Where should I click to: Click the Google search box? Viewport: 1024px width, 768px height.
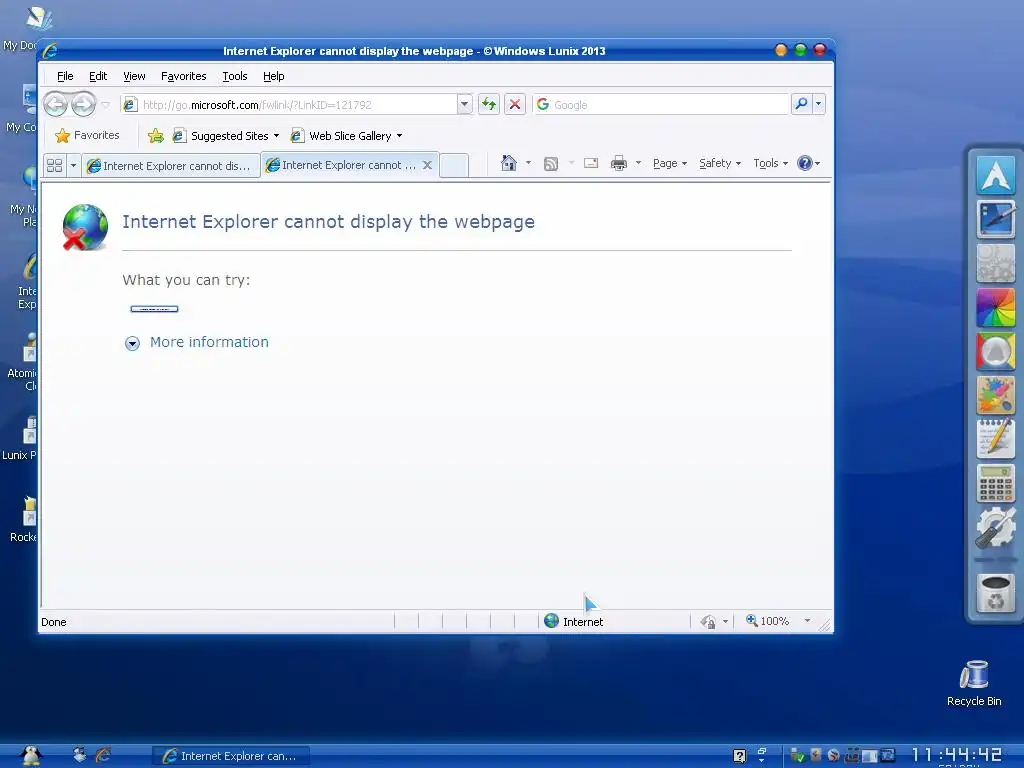tap(661, 104)
